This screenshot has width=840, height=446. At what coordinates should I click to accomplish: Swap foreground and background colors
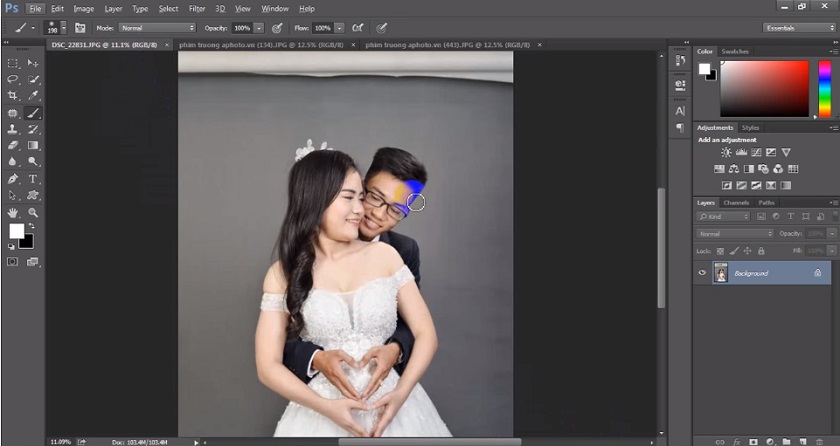[31, 225]
